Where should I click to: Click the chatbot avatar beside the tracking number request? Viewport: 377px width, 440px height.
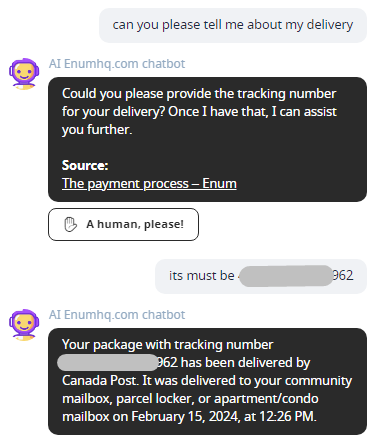click(24, 74)
